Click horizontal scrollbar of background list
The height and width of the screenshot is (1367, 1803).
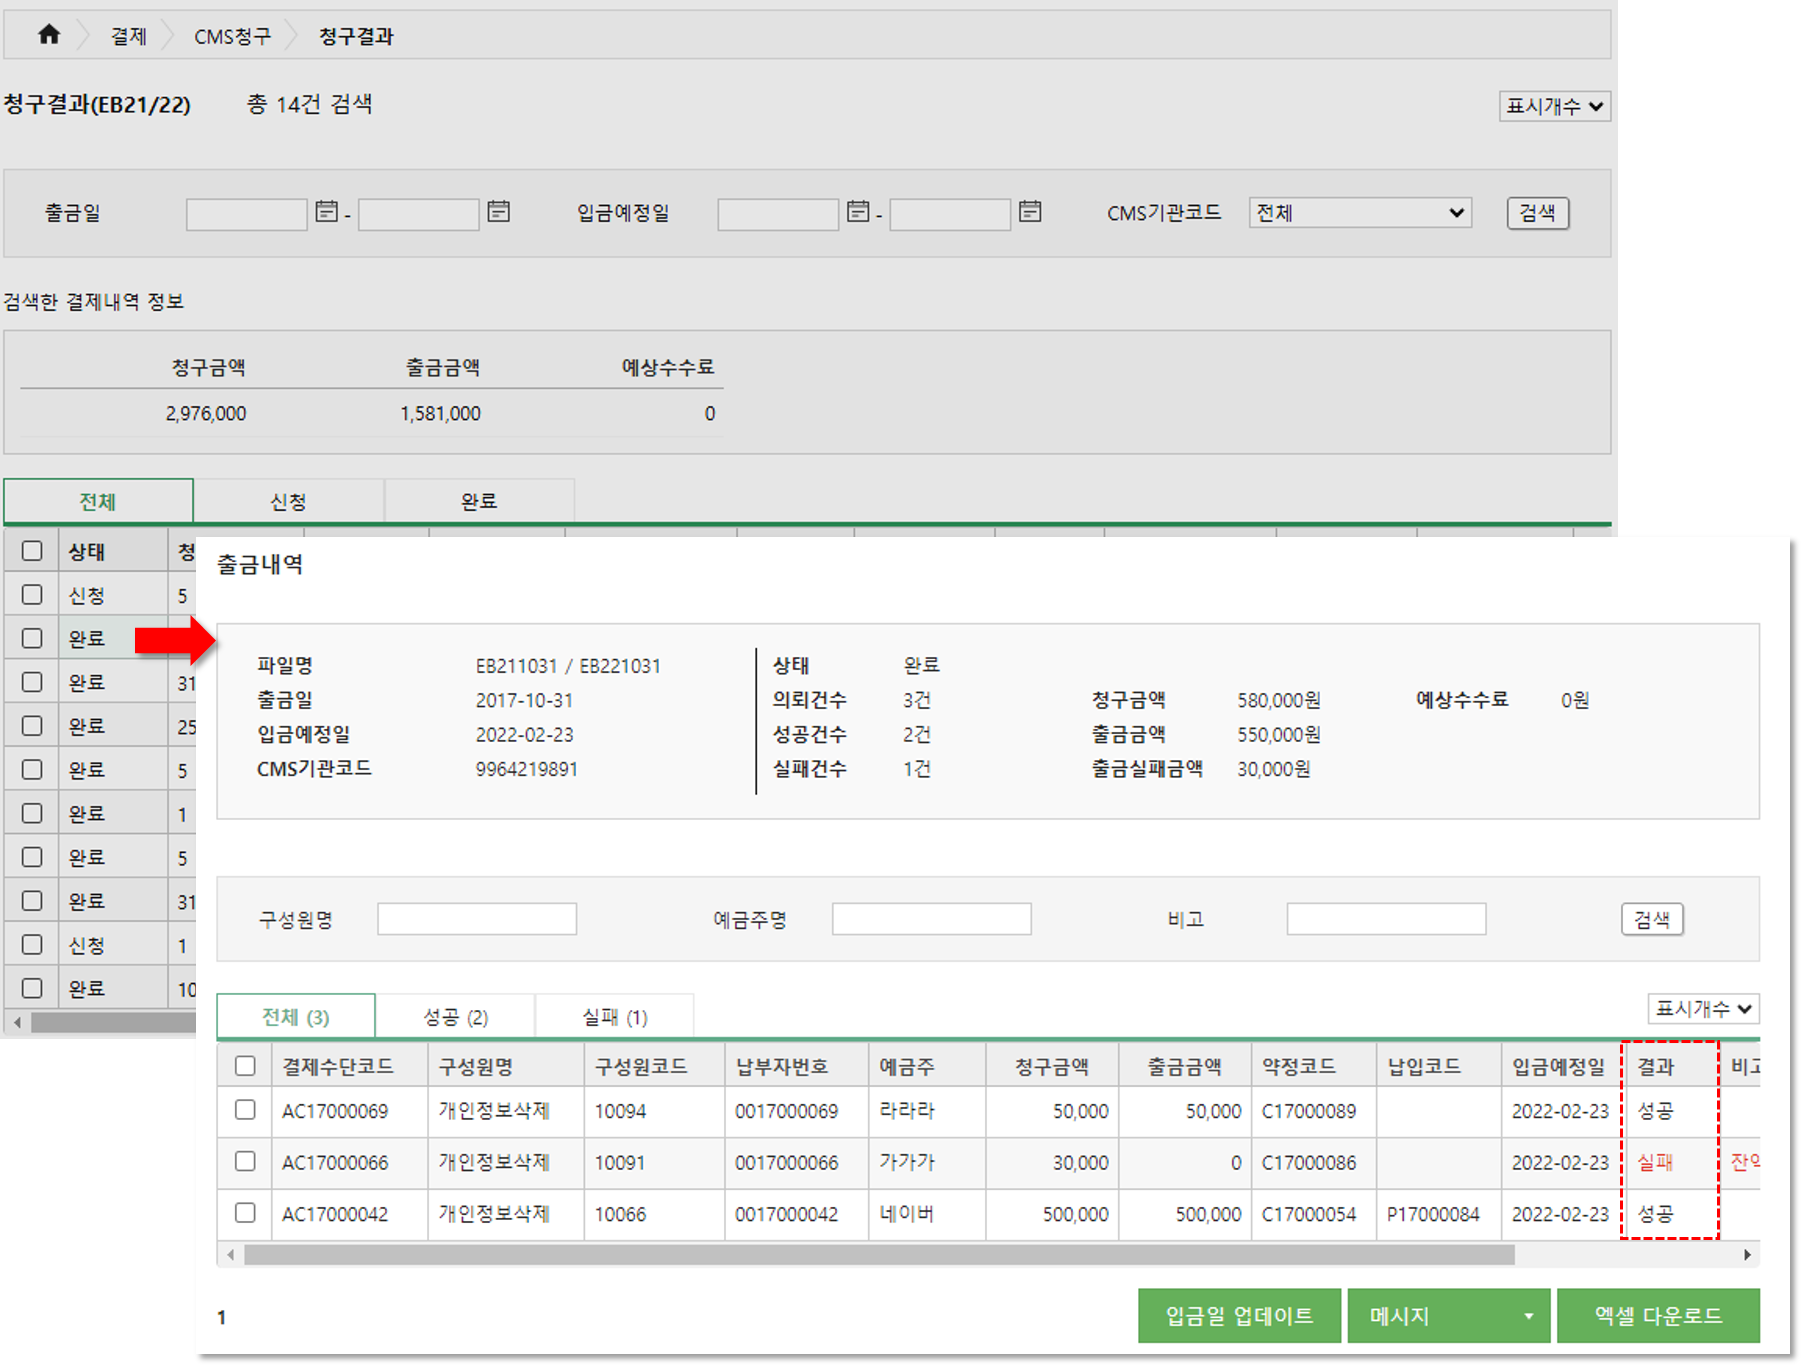point(113,1023)
